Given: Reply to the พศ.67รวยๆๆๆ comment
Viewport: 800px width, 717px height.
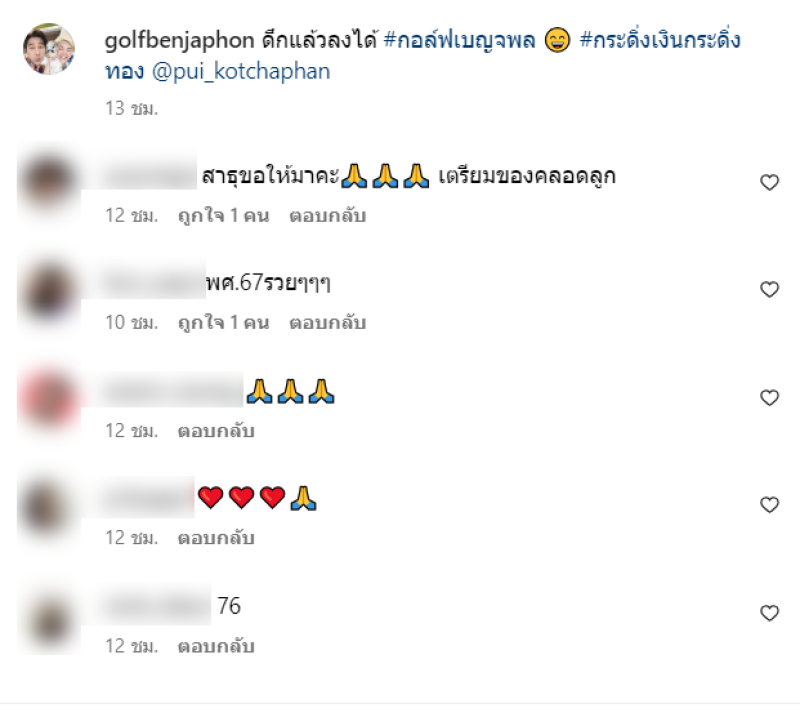Looking at the screenshot, I should point(328,323).
